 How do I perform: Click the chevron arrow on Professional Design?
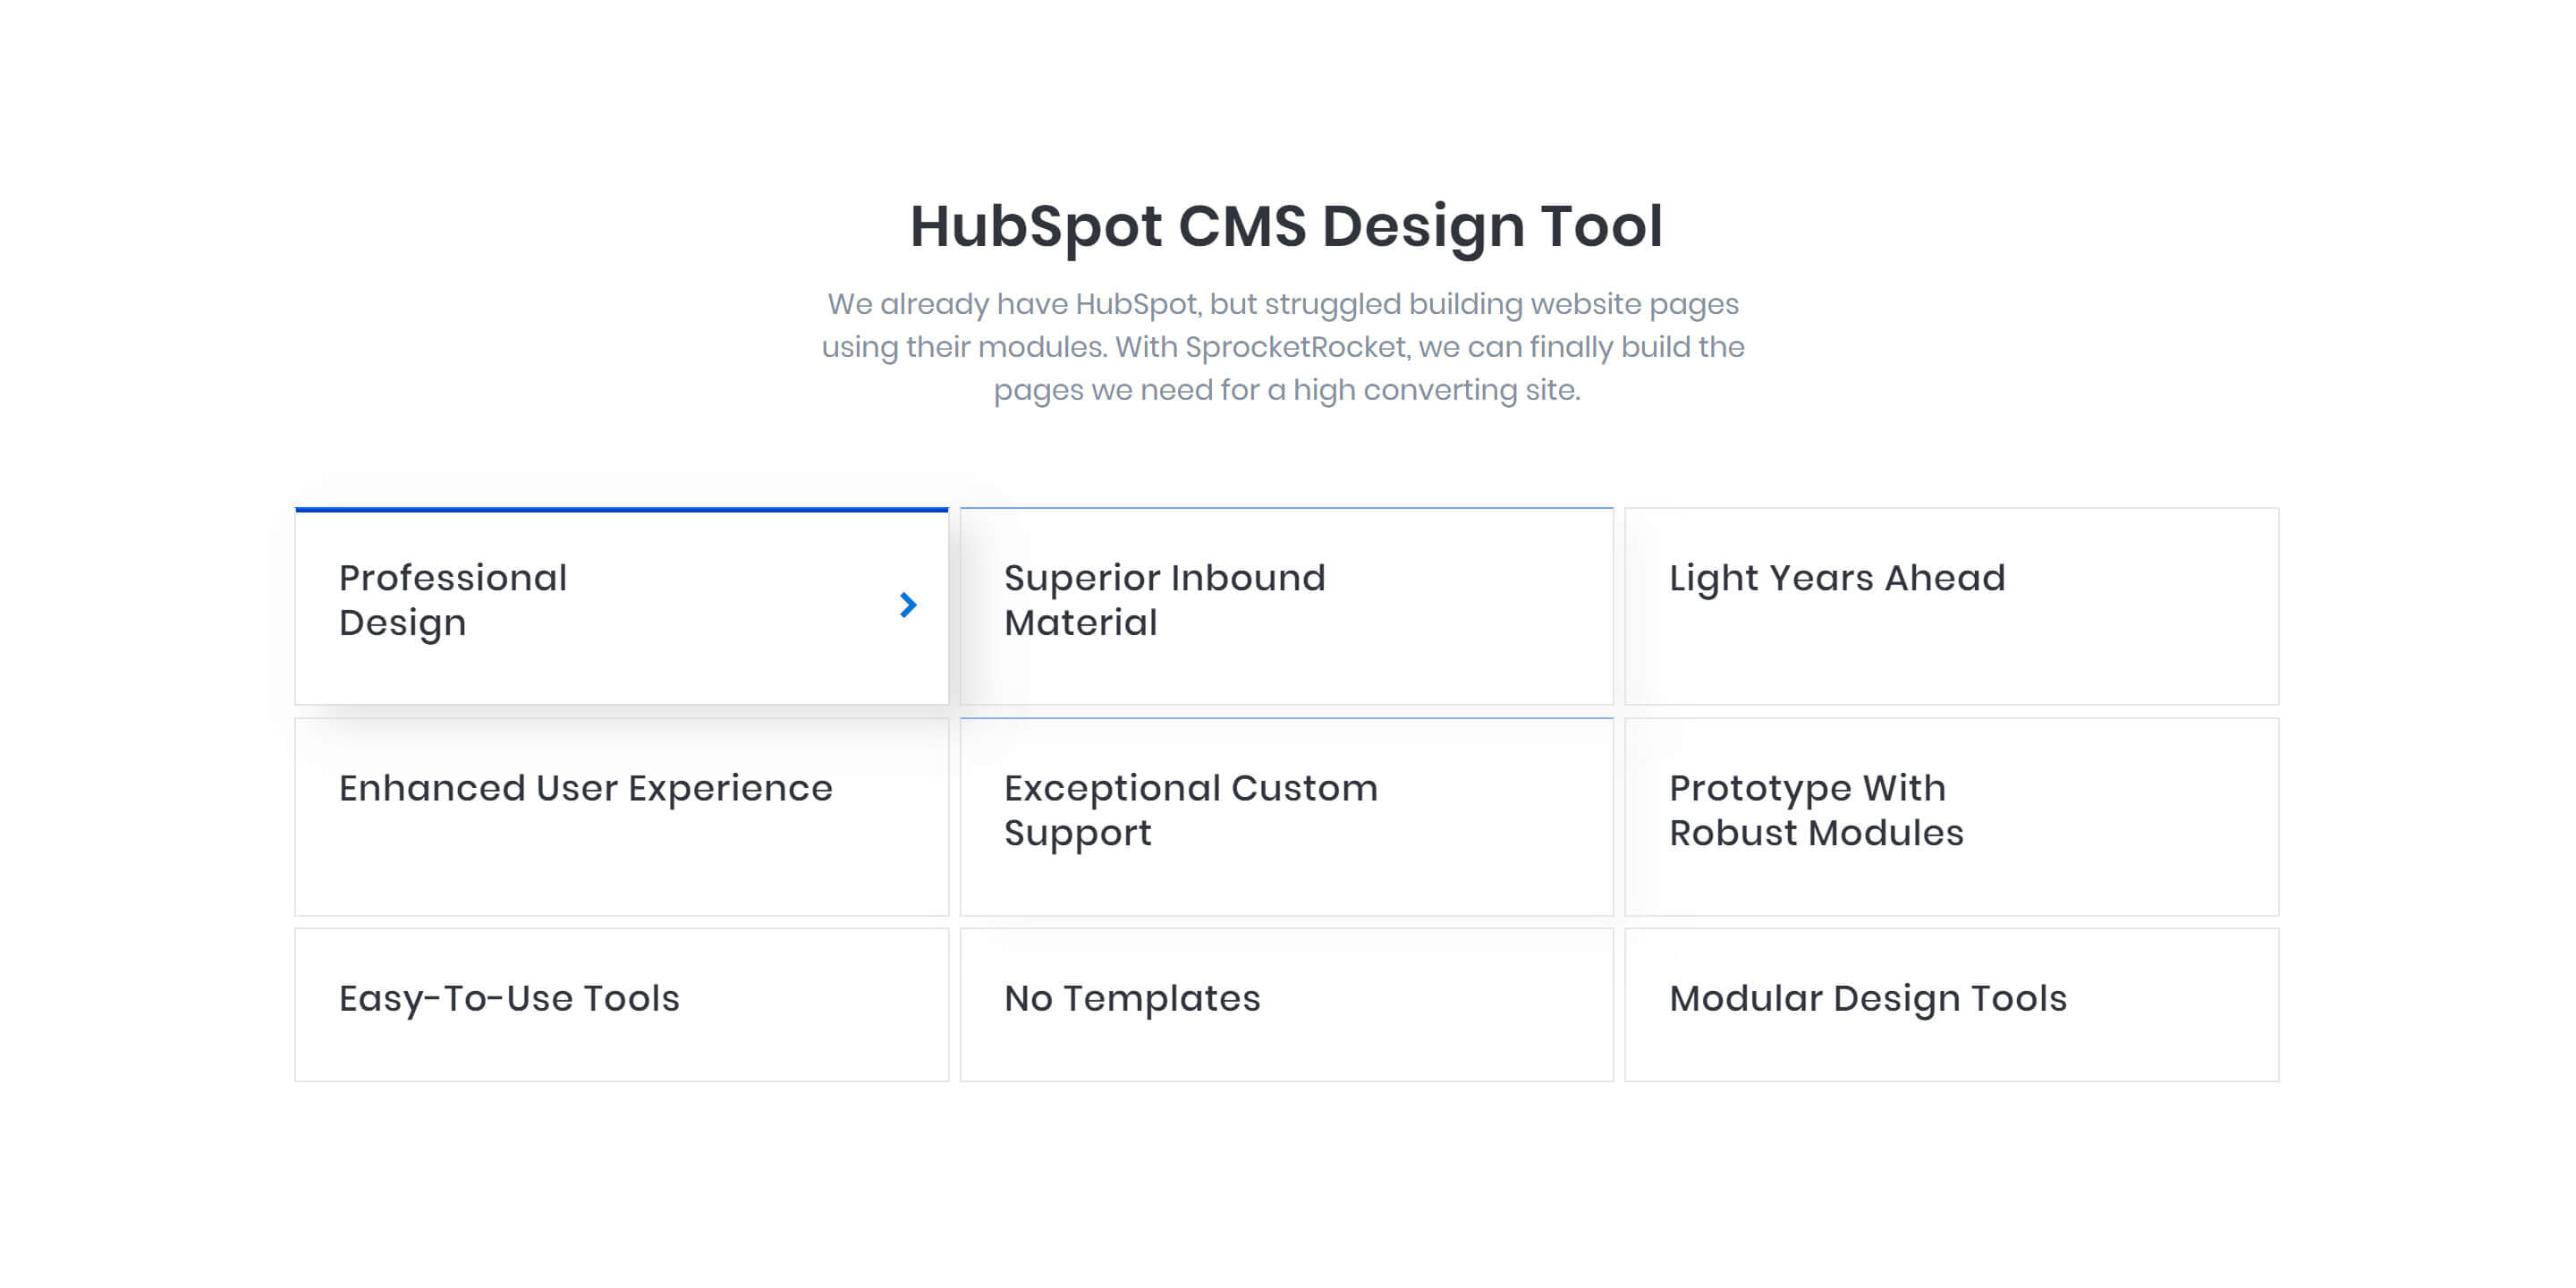click(907, 605)
